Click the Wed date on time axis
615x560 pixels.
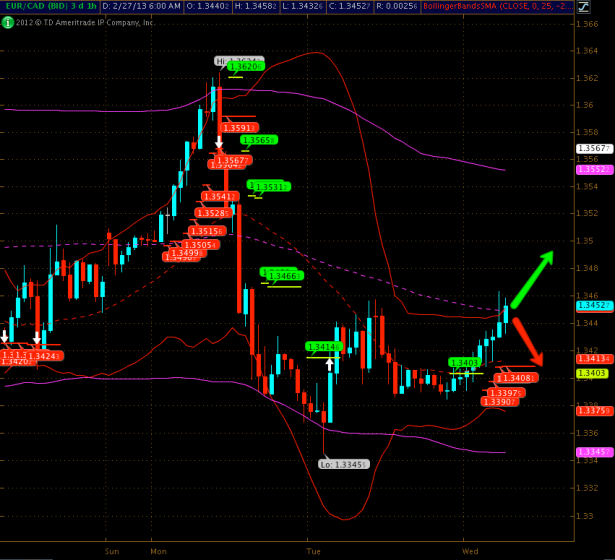[471, 551]
